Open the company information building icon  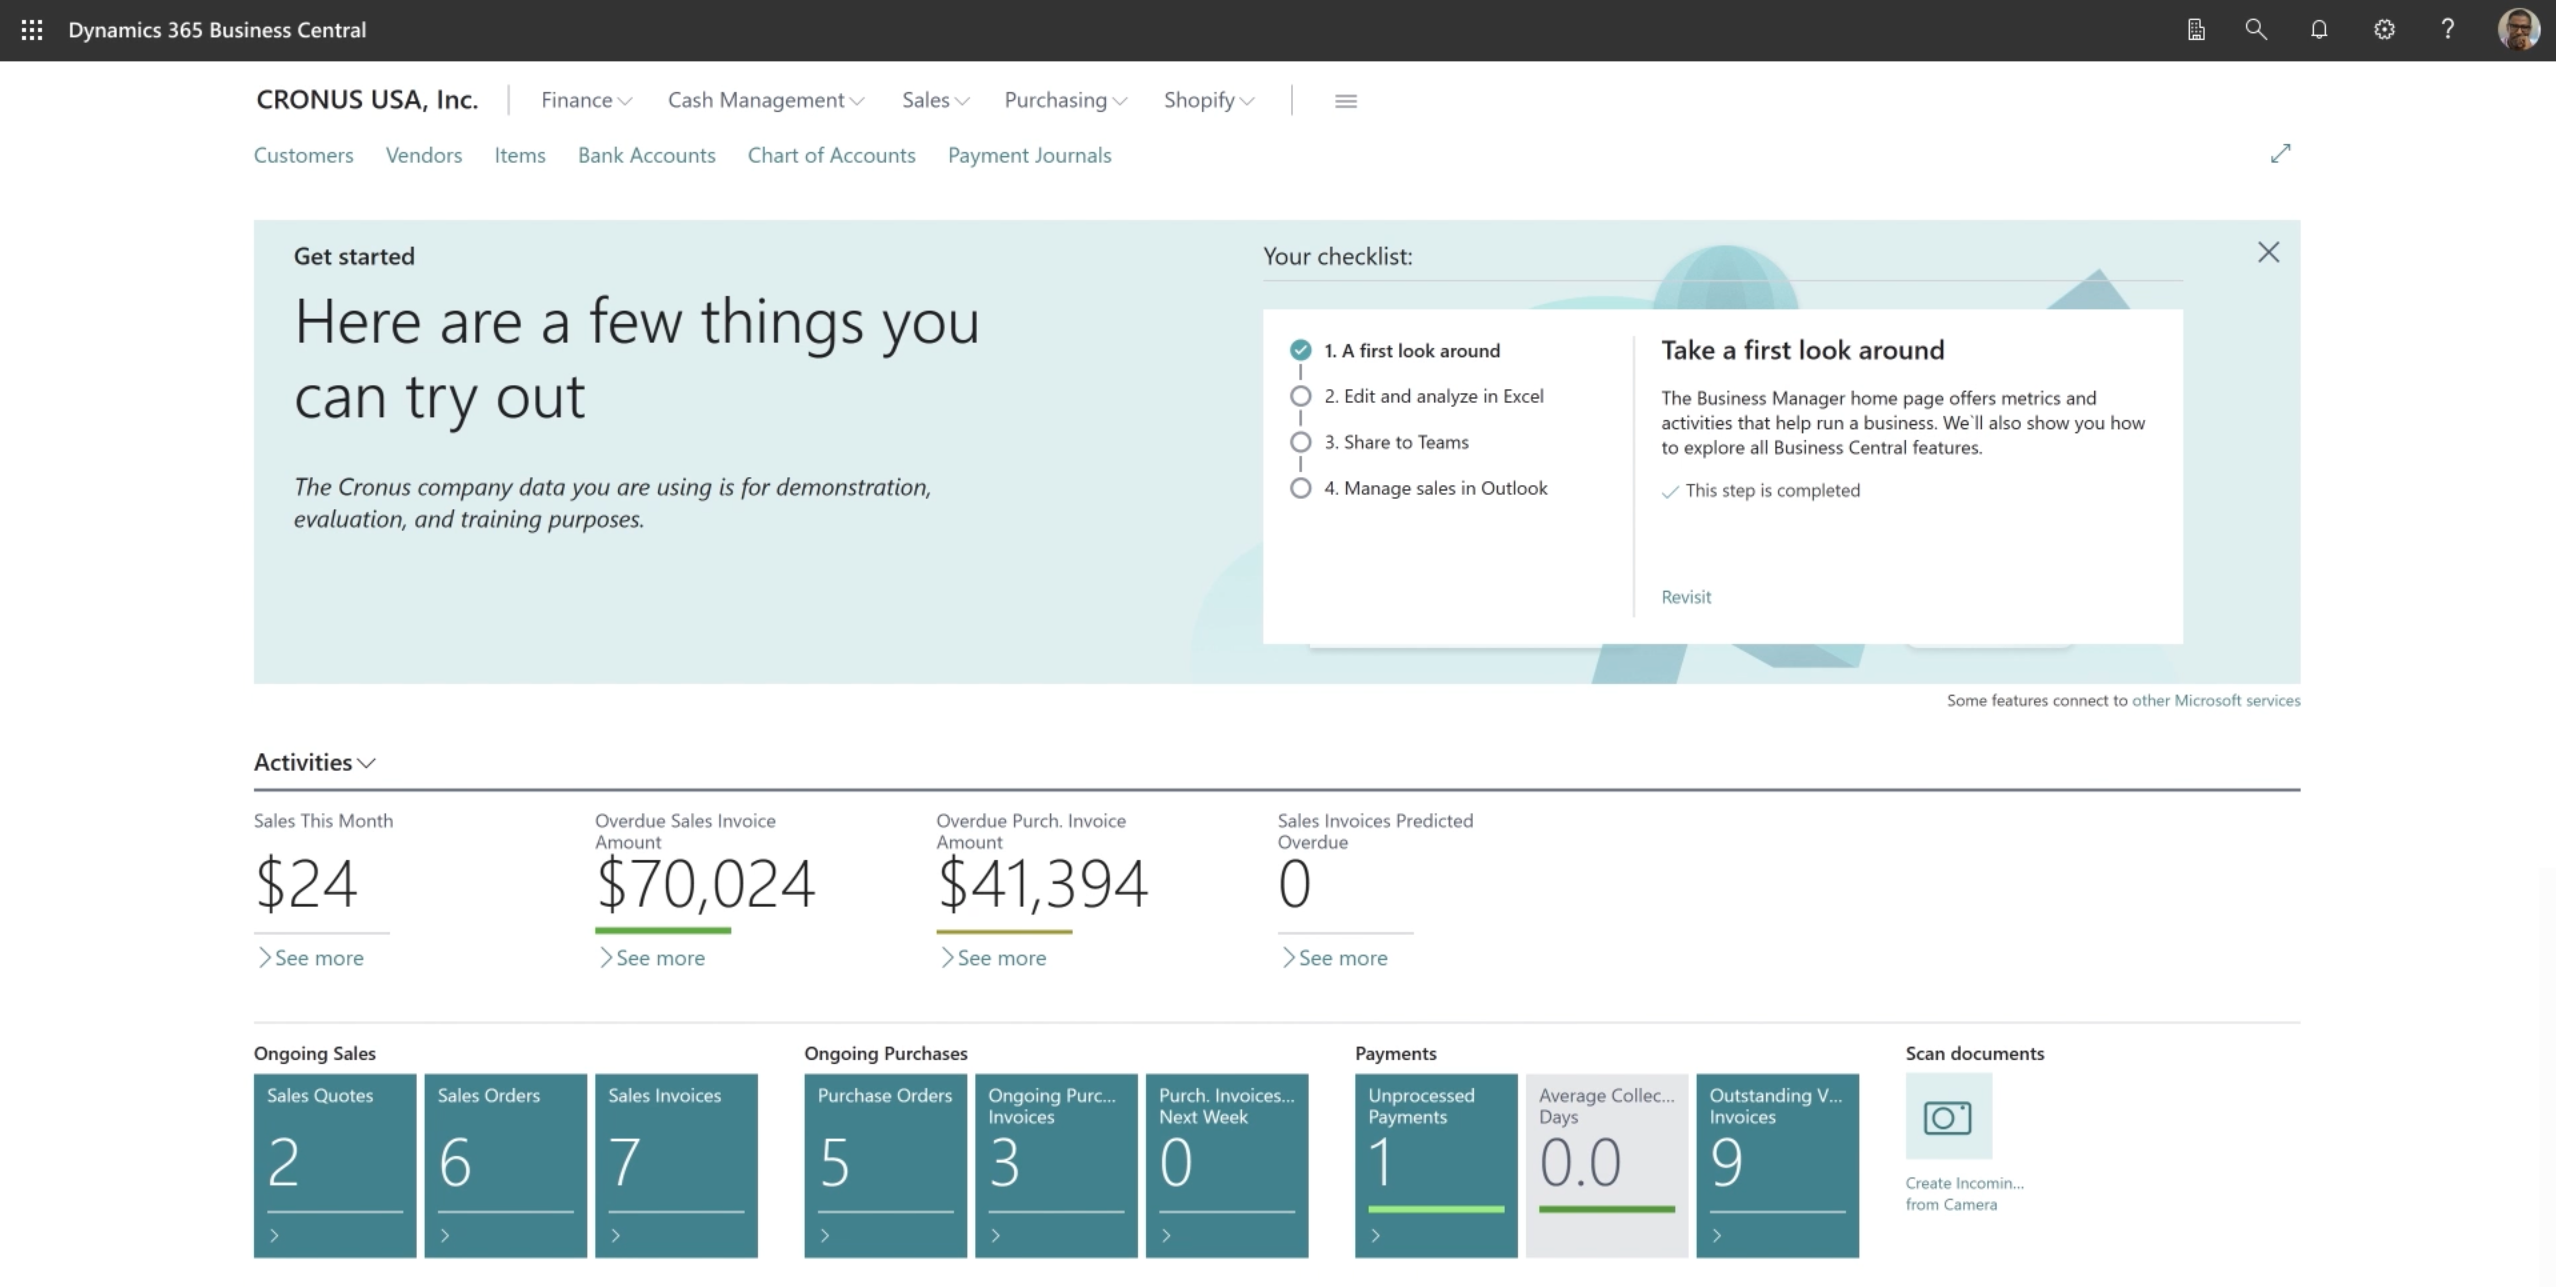(x=2196, y=30)
